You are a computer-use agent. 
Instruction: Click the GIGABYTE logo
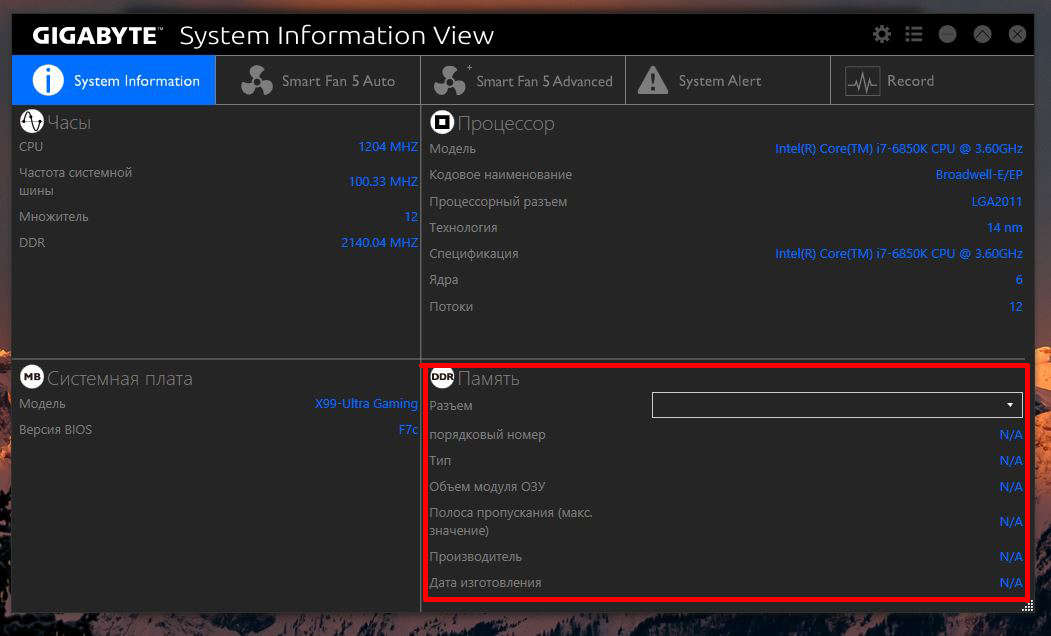point(97,36)
